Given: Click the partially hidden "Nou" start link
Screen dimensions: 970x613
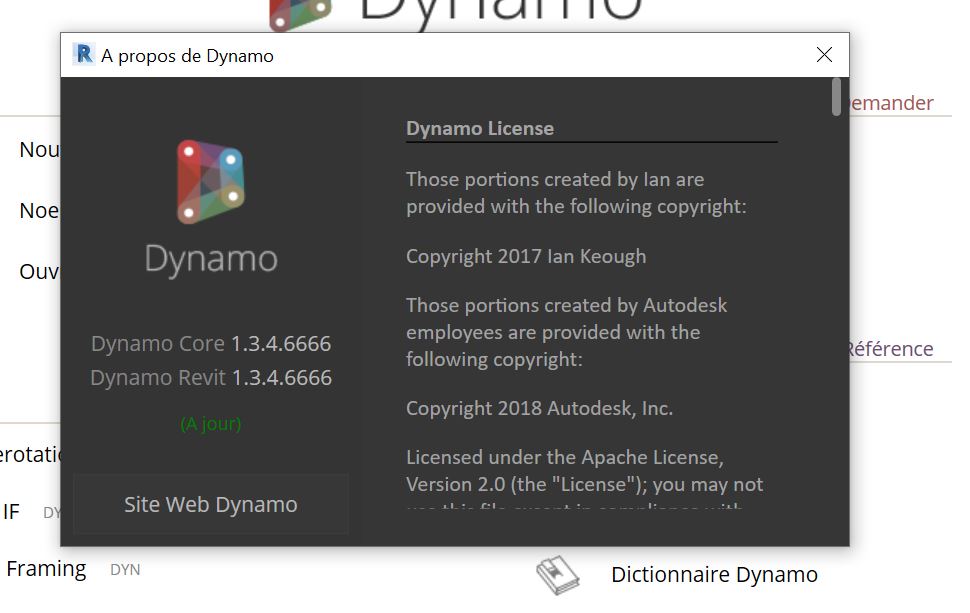Looking at the screenshot, I should pyautogui.click(x=40, y=150).
